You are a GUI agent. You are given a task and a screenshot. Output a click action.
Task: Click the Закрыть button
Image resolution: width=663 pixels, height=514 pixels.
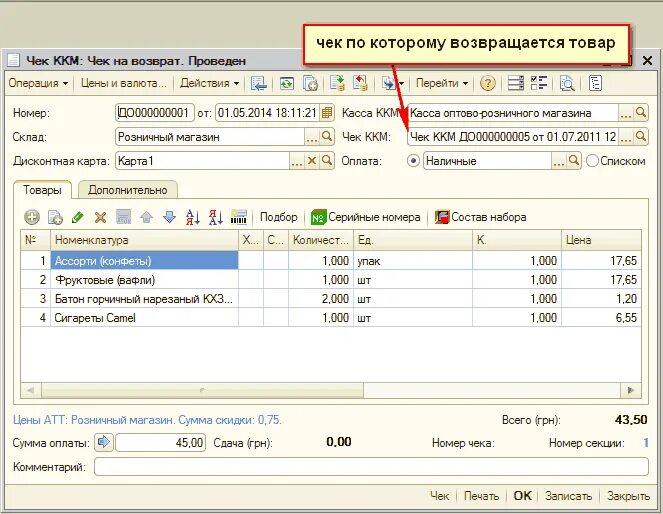(628, 495)
